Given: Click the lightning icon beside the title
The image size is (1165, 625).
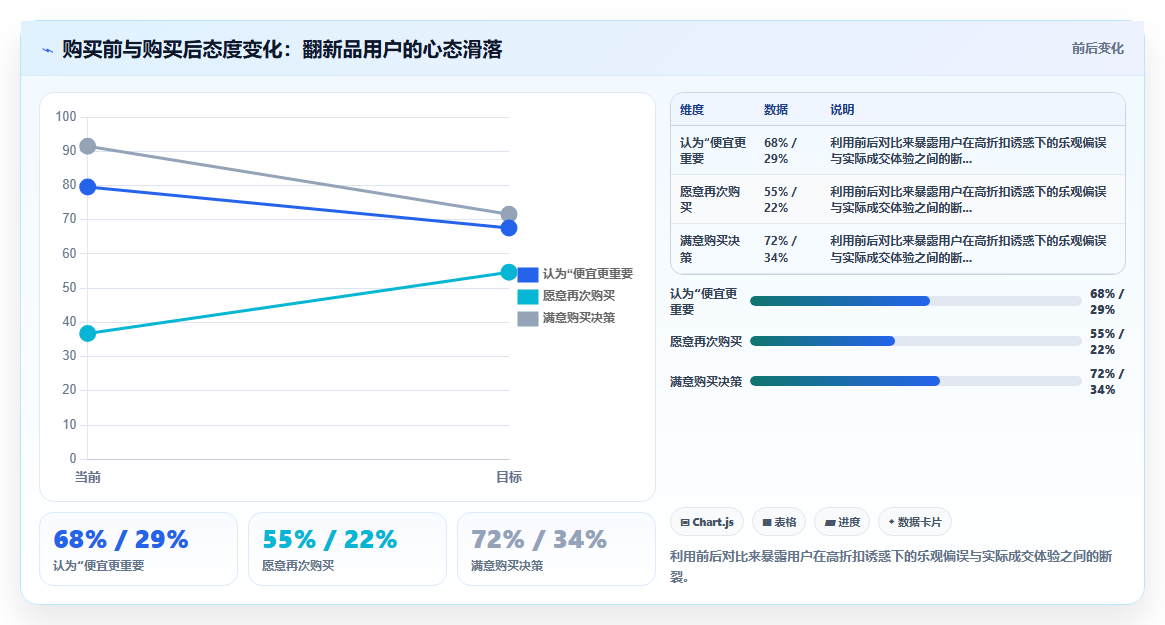Looking at the screenshot, I should click(48, 51).
